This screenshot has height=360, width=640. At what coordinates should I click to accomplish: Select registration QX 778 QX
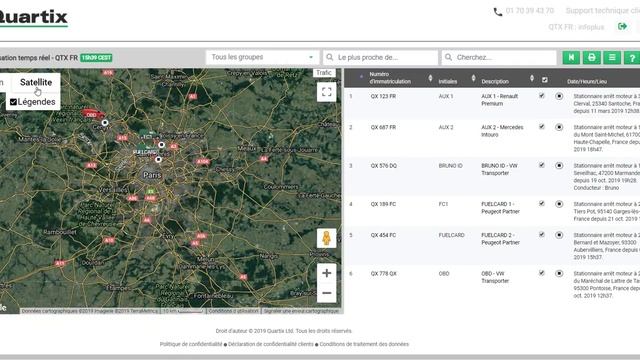pyautogui.click(x=383, y=273)
